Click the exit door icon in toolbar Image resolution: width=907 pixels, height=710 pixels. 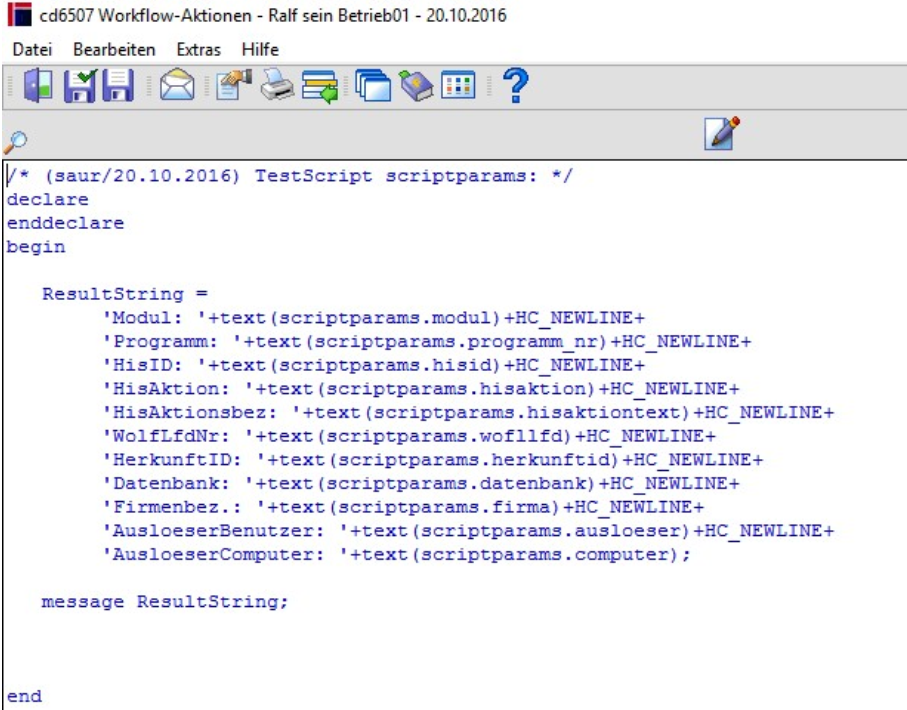[38, 86]
